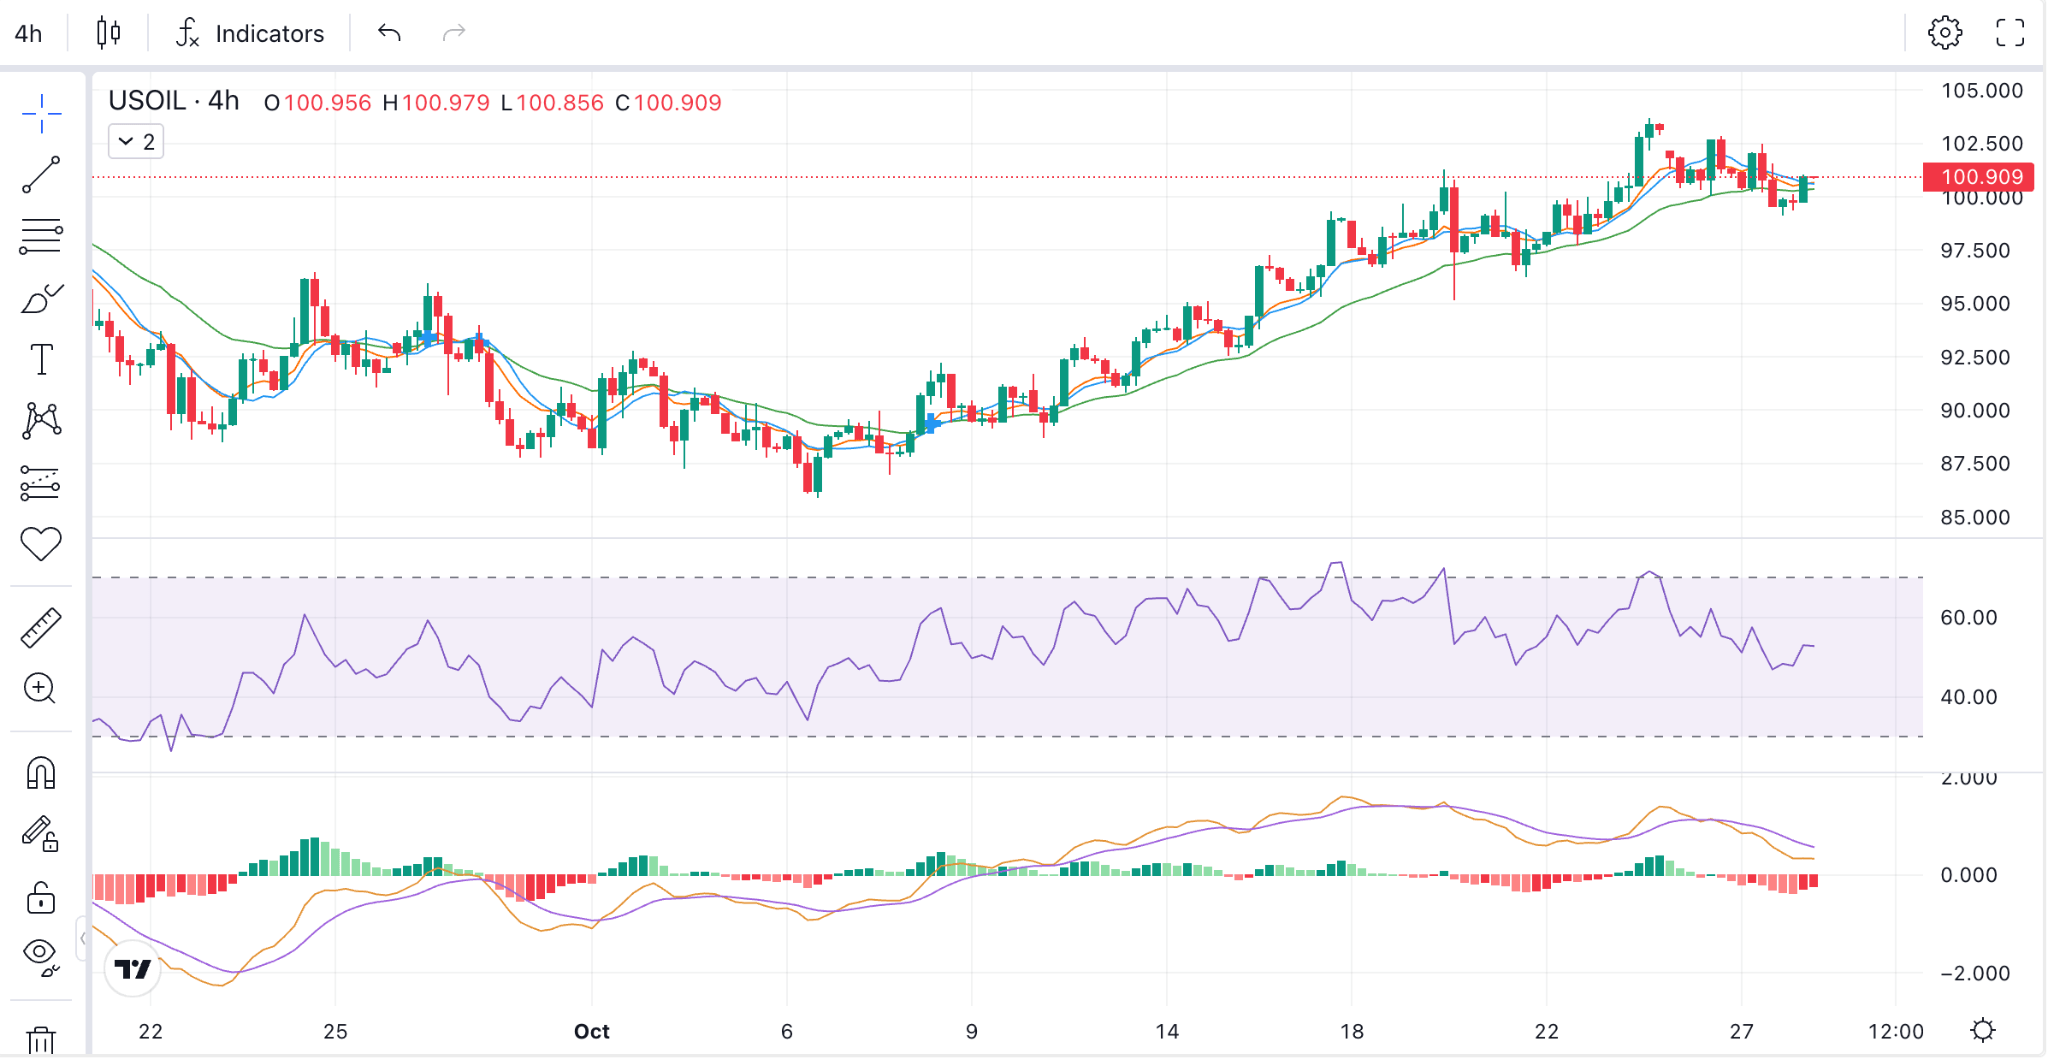Click the 105.000 price scale label

click(x=1981, y=91)
